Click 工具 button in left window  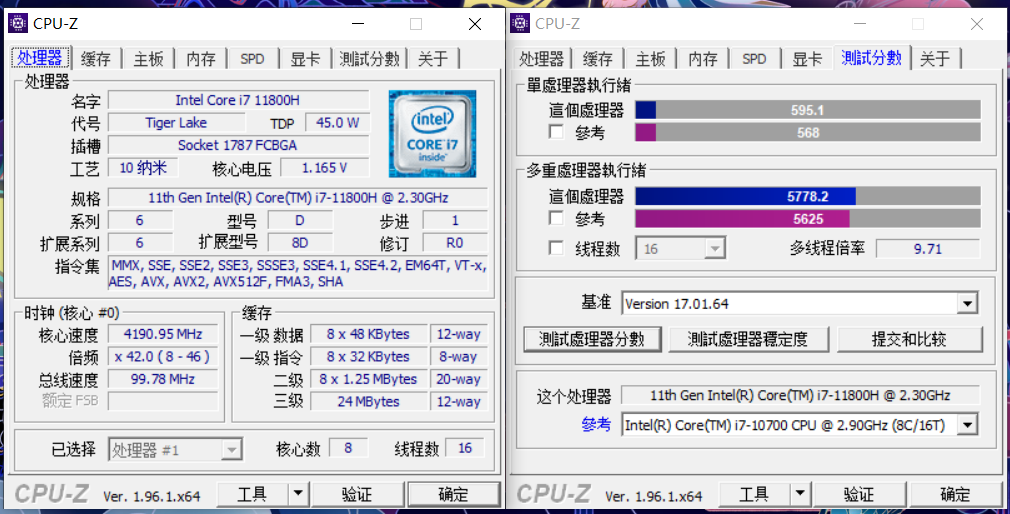(x=252, y=494)
